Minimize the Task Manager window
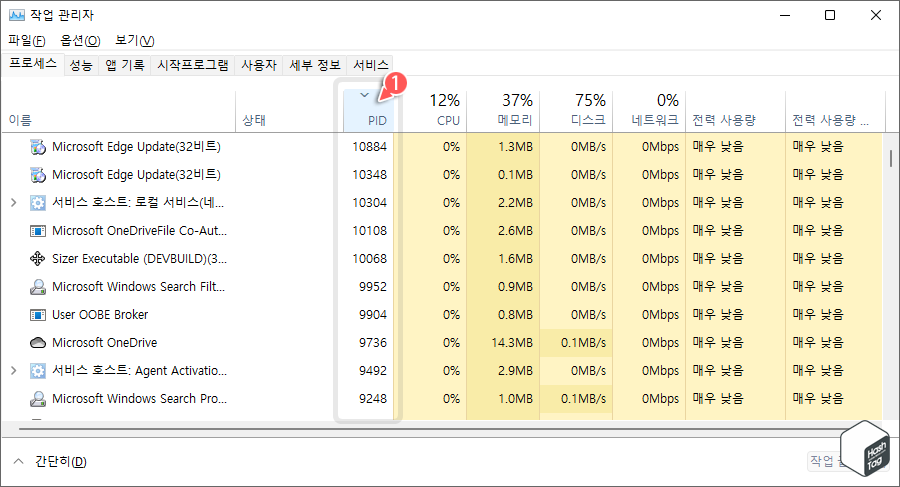Screen dimensions: 900x487 [785, 16]
